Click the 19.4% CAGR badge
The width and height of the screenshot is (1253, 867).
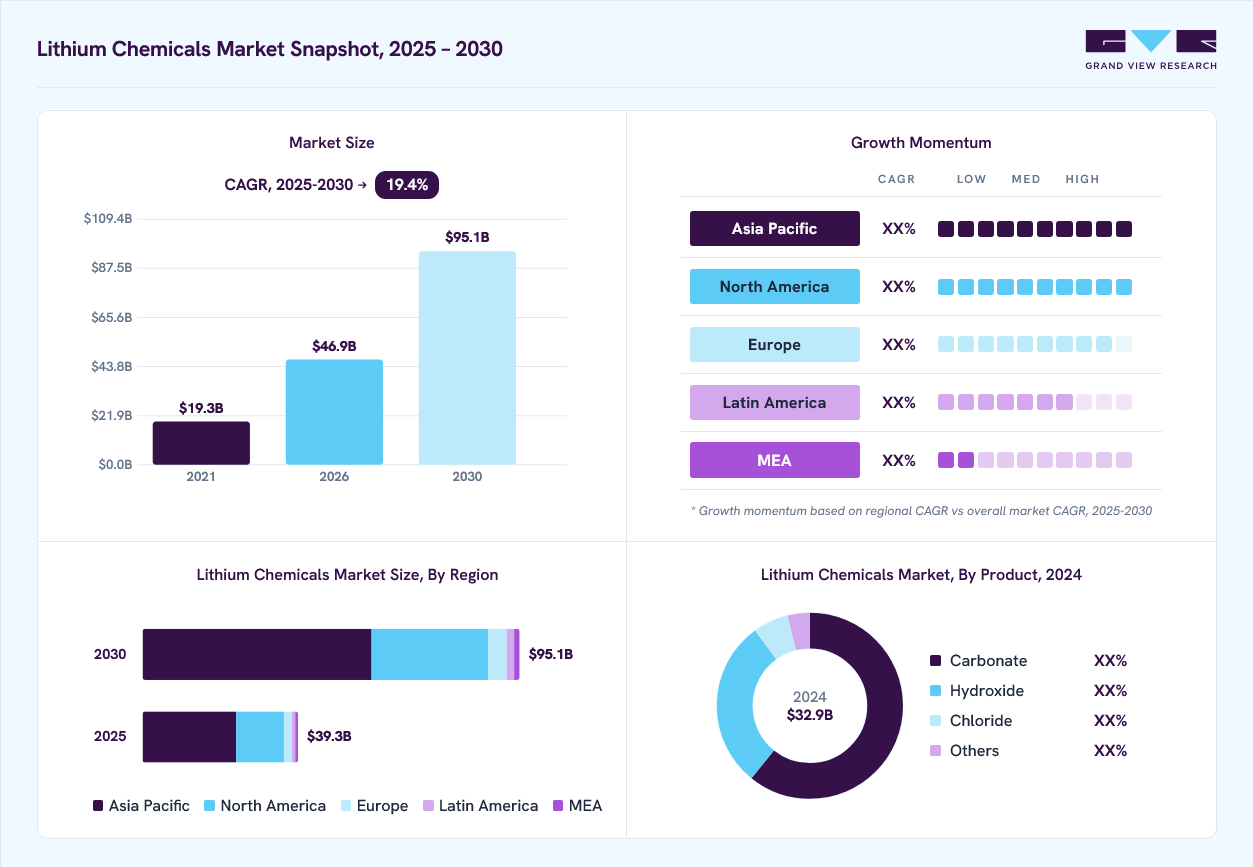407,184
